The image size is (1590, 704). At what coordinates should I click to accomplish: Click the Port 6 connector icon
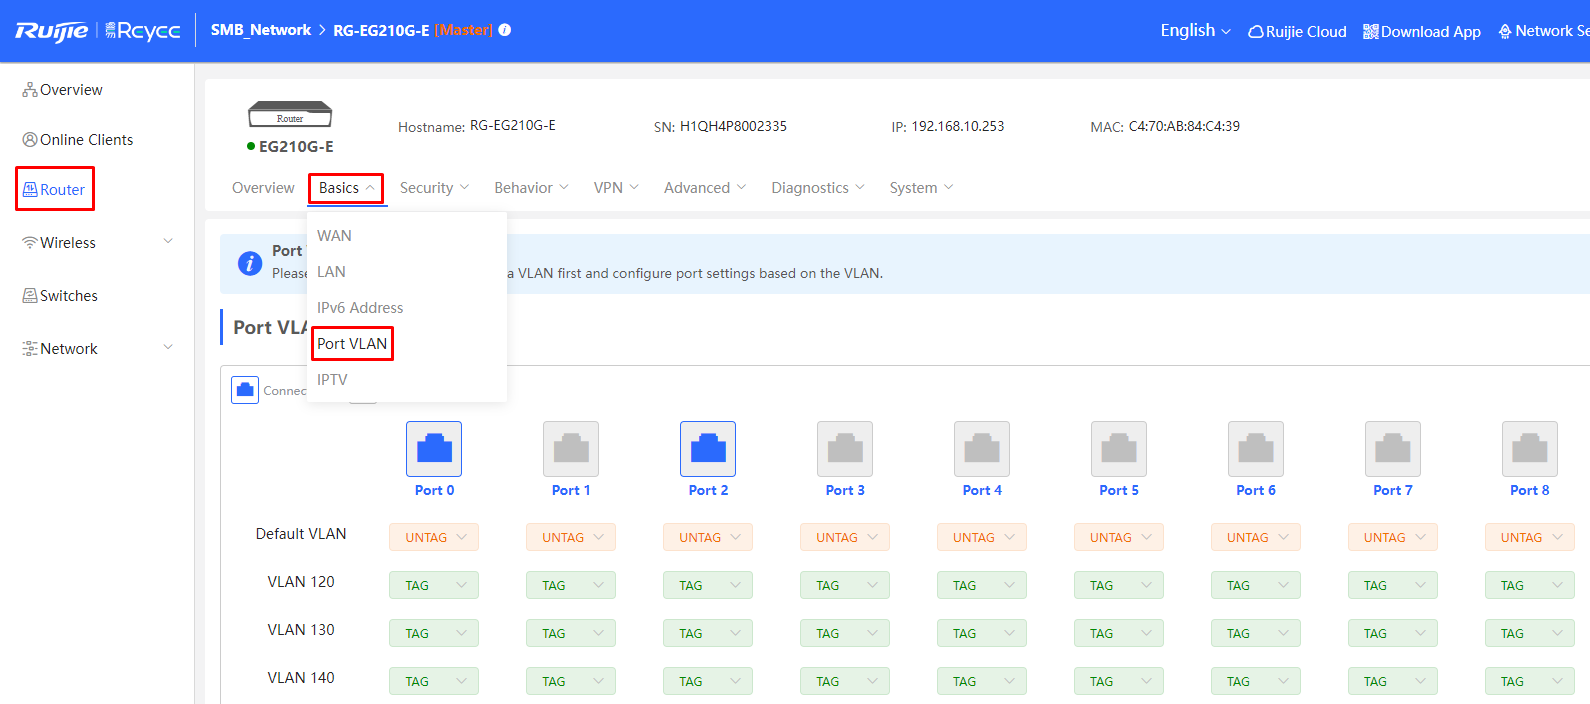[x=1256, y=449]
